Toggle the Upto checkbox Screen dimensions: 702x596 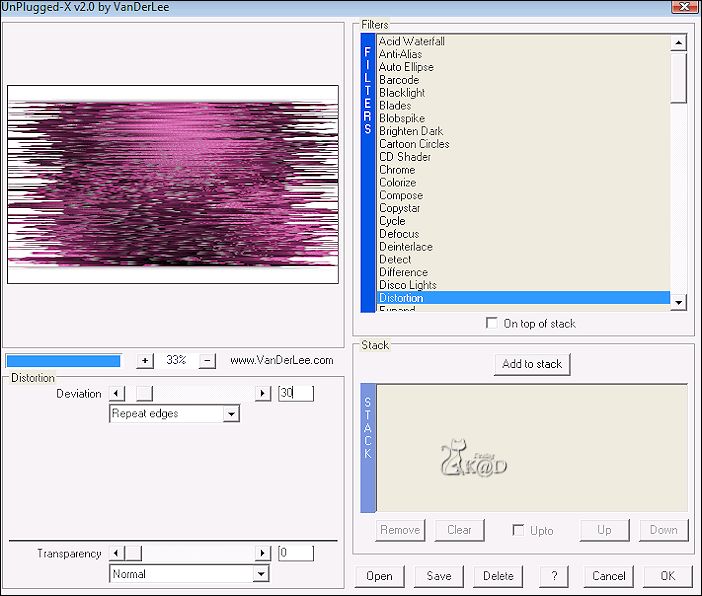pyautogui.click(x=518, y=530)
